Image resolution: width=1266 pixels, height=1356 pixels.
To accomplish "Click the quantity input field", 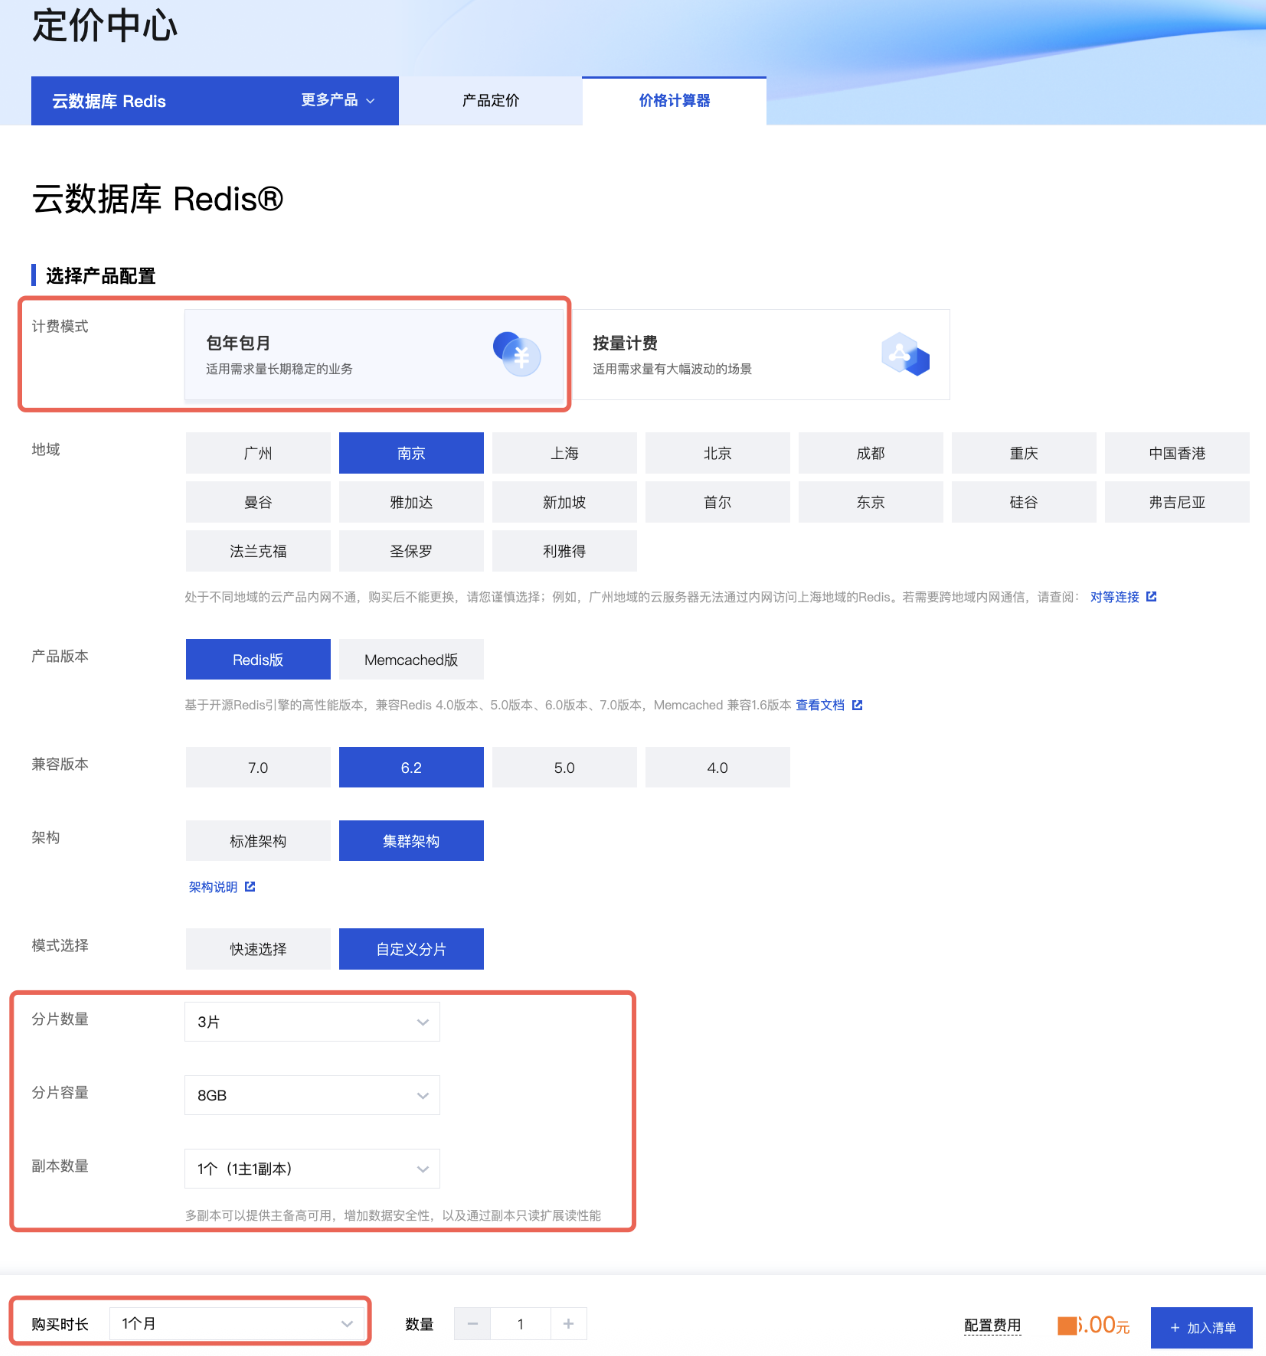I will click(520, 1324).
